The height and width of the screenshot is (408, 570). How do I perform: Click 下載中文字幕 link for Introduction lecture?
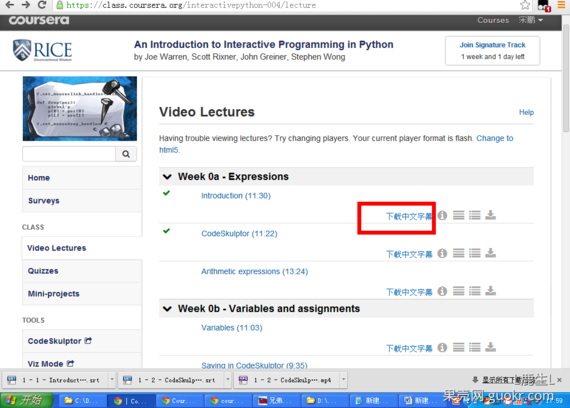click(x=409, y=216)
